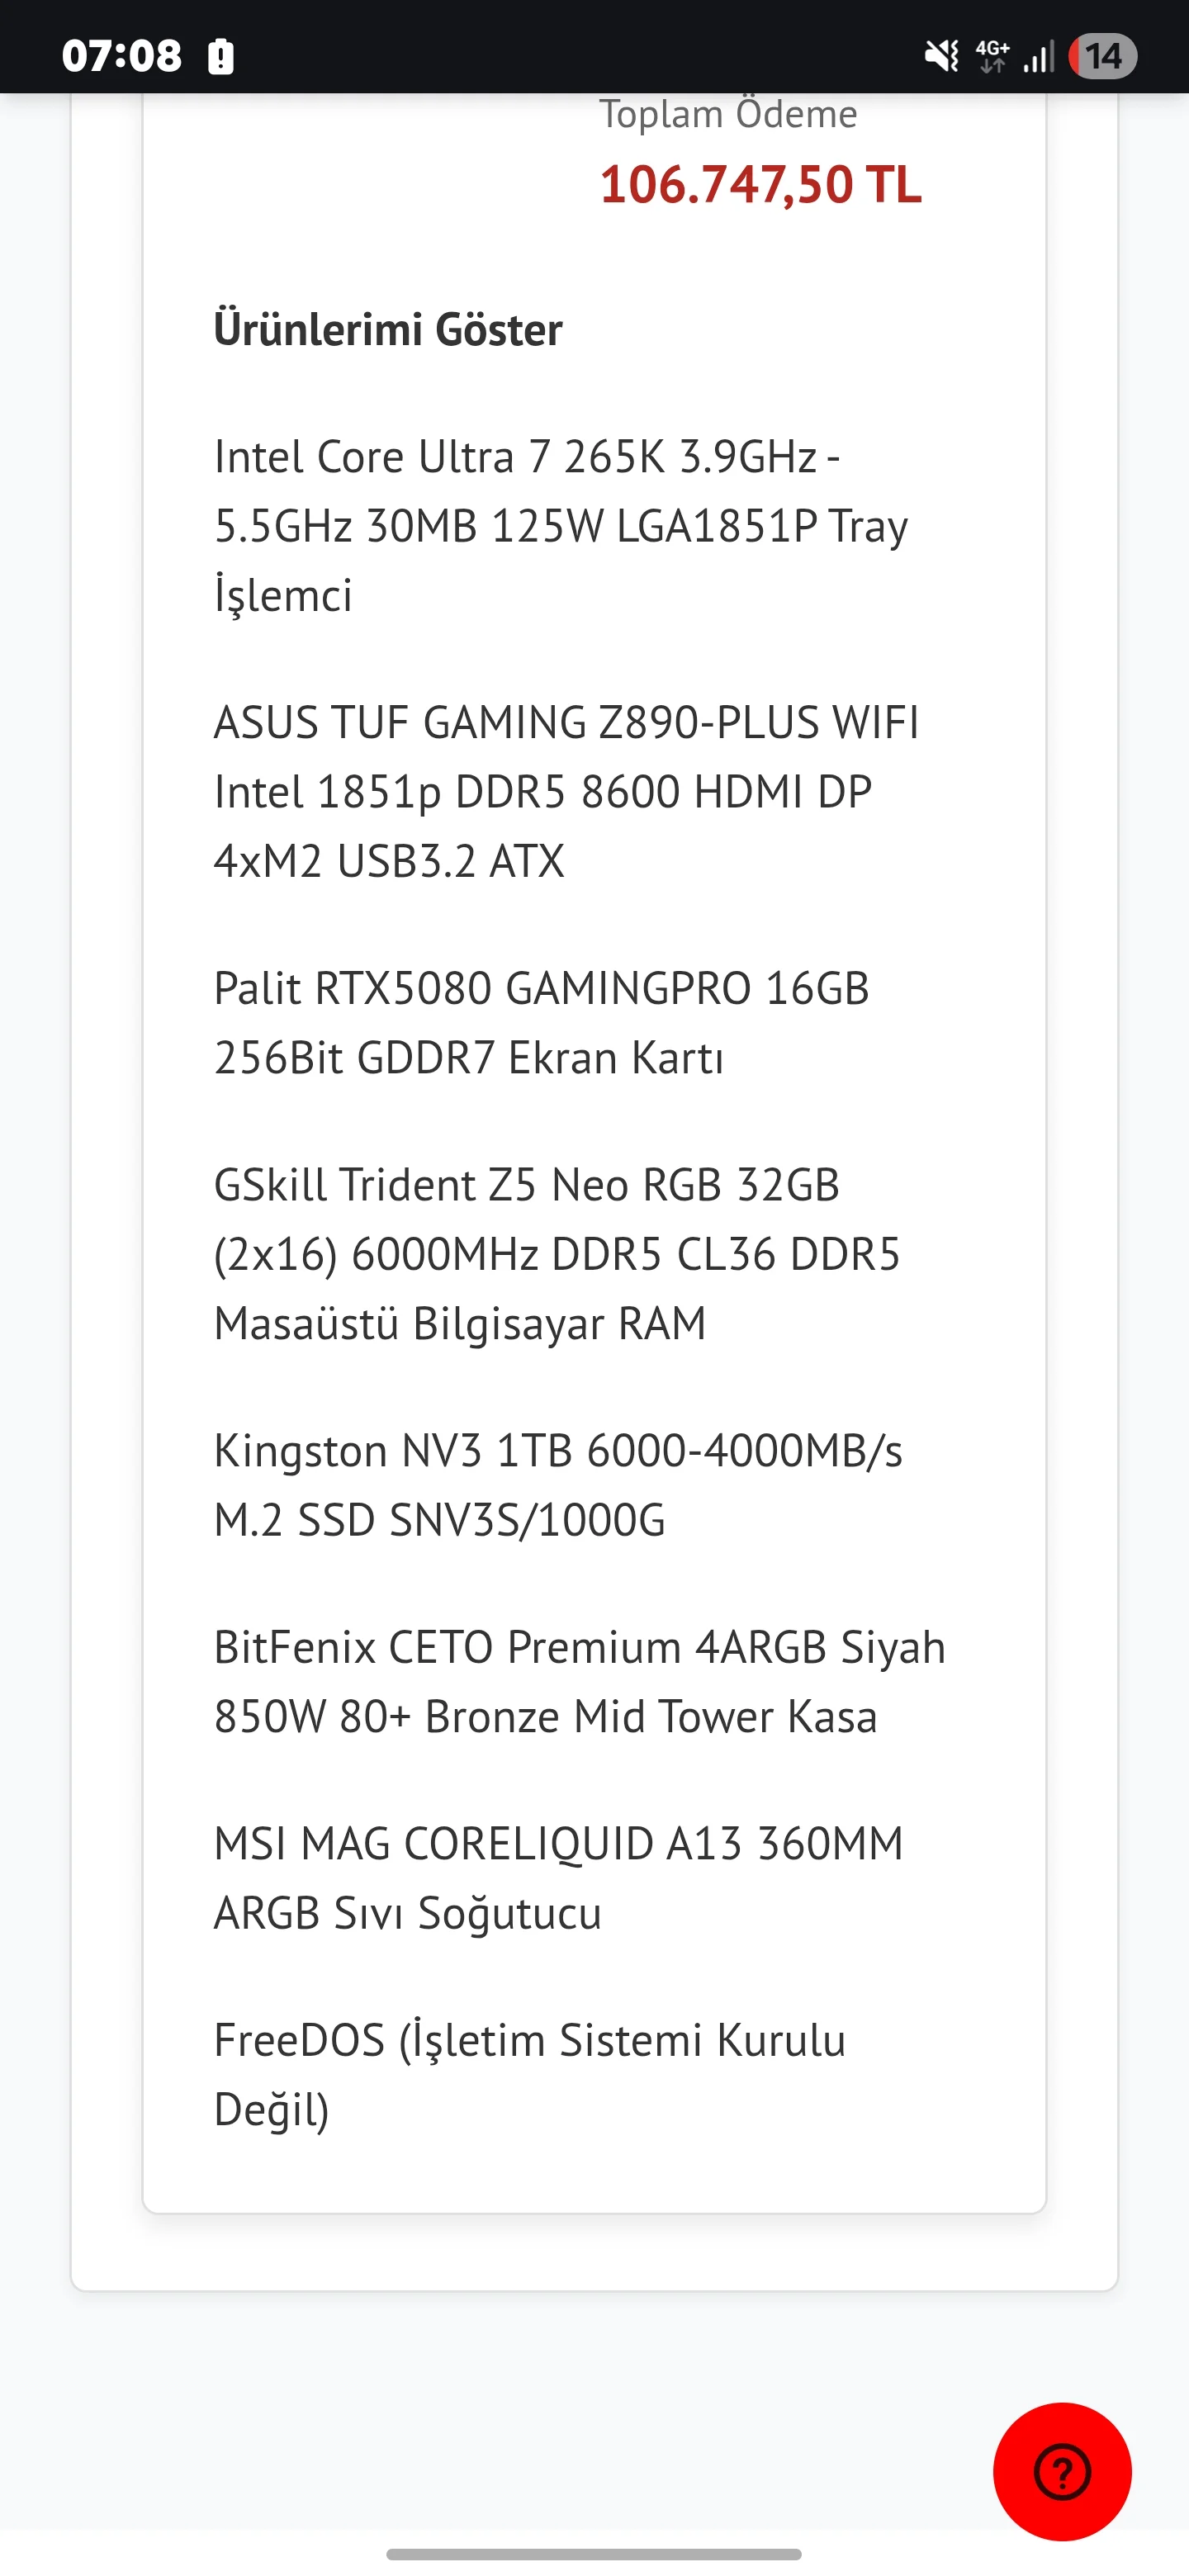
Task: Select the Palit RTX5080 GAMINGPRO graphics card
Action: pos(541,1022)
